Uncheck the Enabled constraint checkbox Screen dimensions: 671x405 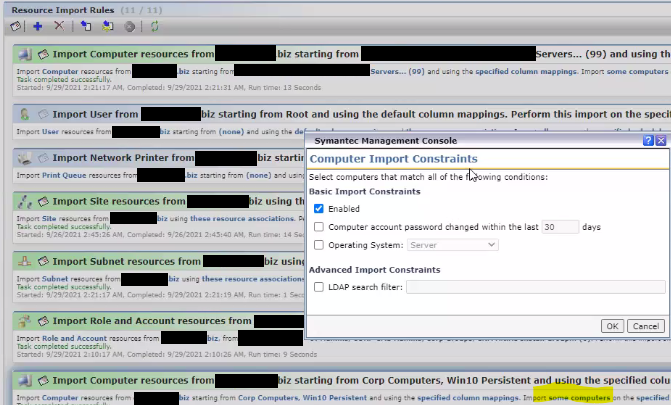point(318,208)
